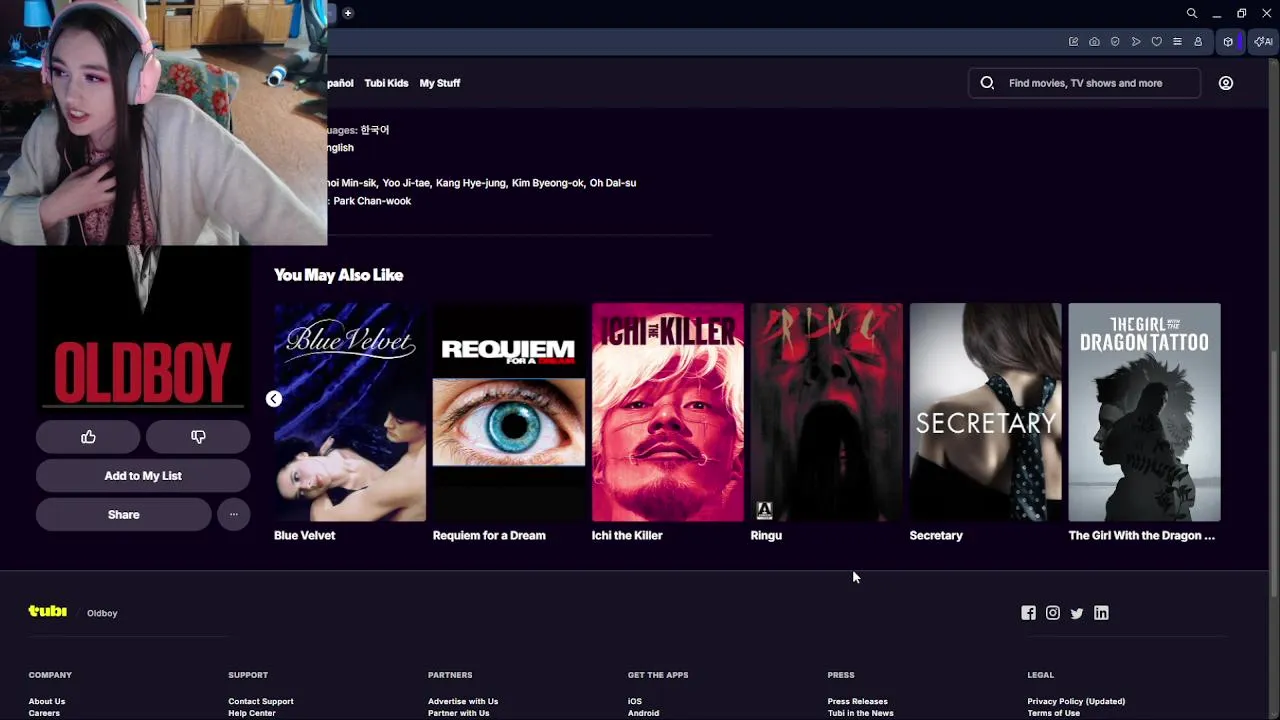This screenshot has width=1280, height=720.
Task: Open a new browser tab with plus icon
Action: pyautogui.click(x=347, y=13)
